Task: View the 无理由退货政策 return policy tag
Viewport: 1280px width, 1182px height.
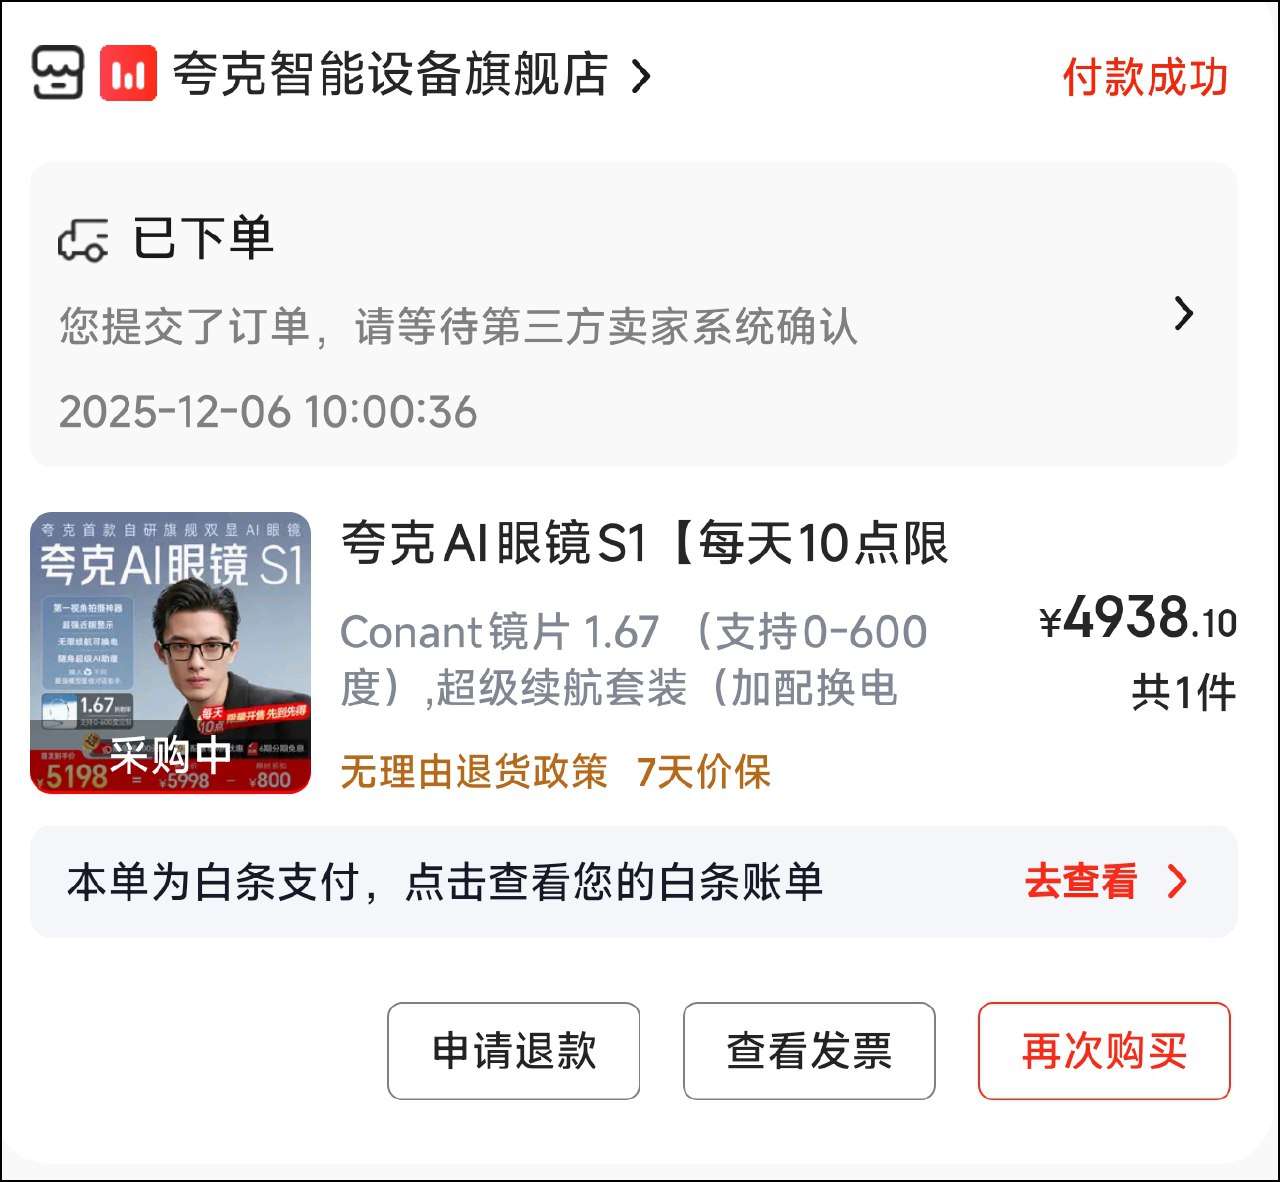Action: click(474, 772)
